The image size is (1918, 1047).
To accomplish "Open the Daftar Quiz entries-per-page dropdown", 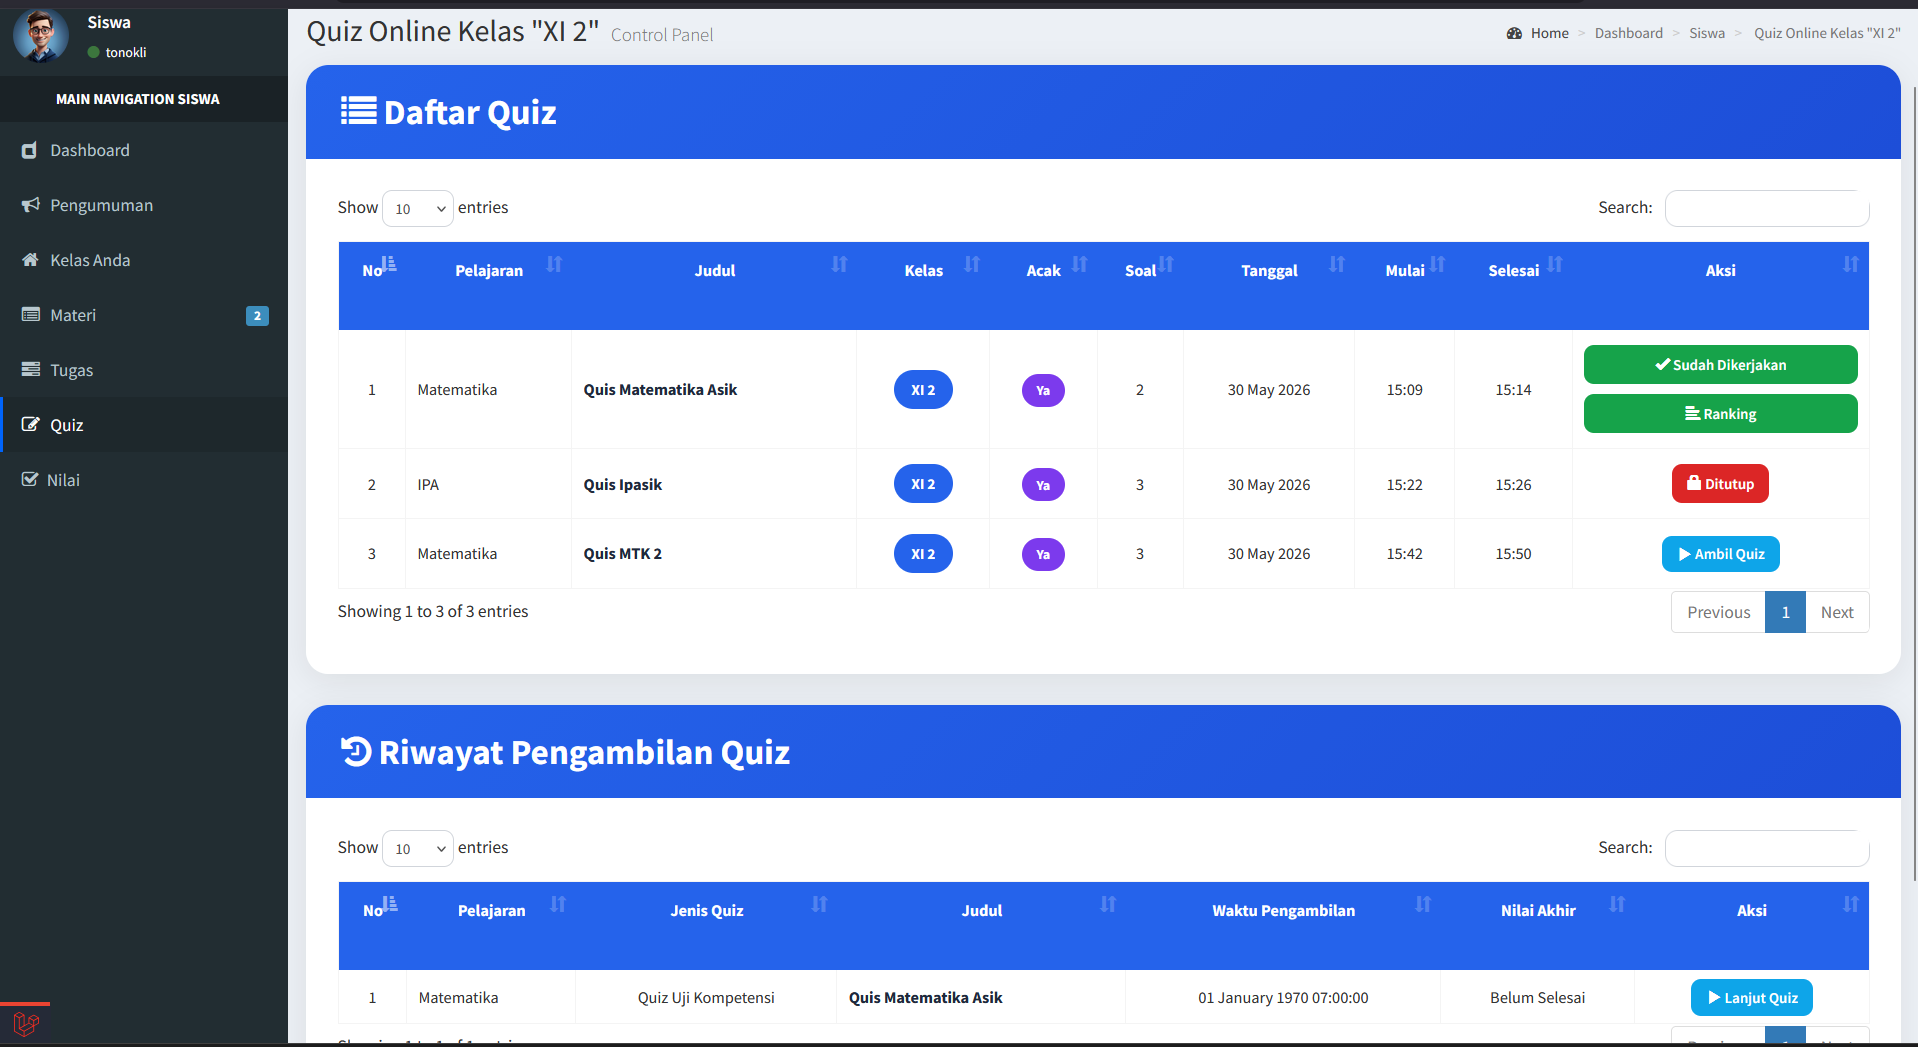I will (418, 208).
